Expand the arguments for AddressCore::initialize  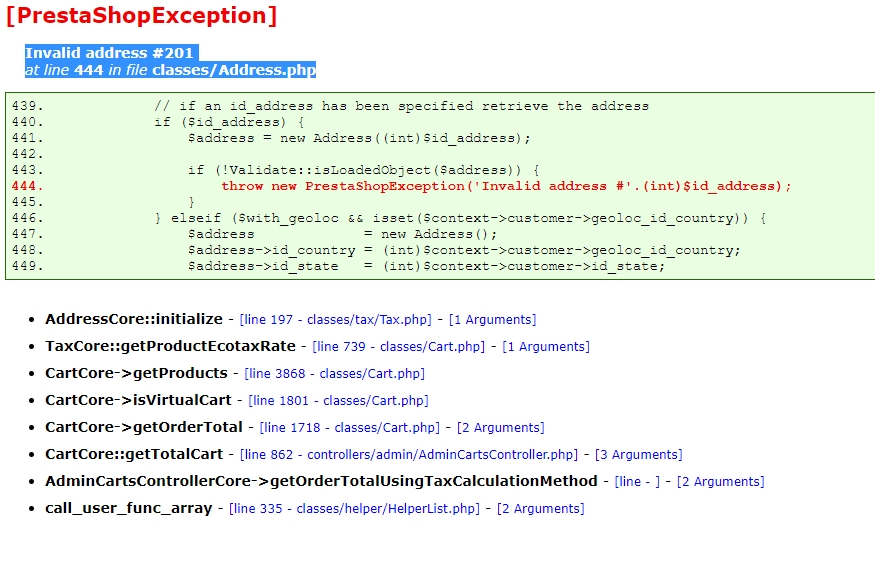pos(492,320)
